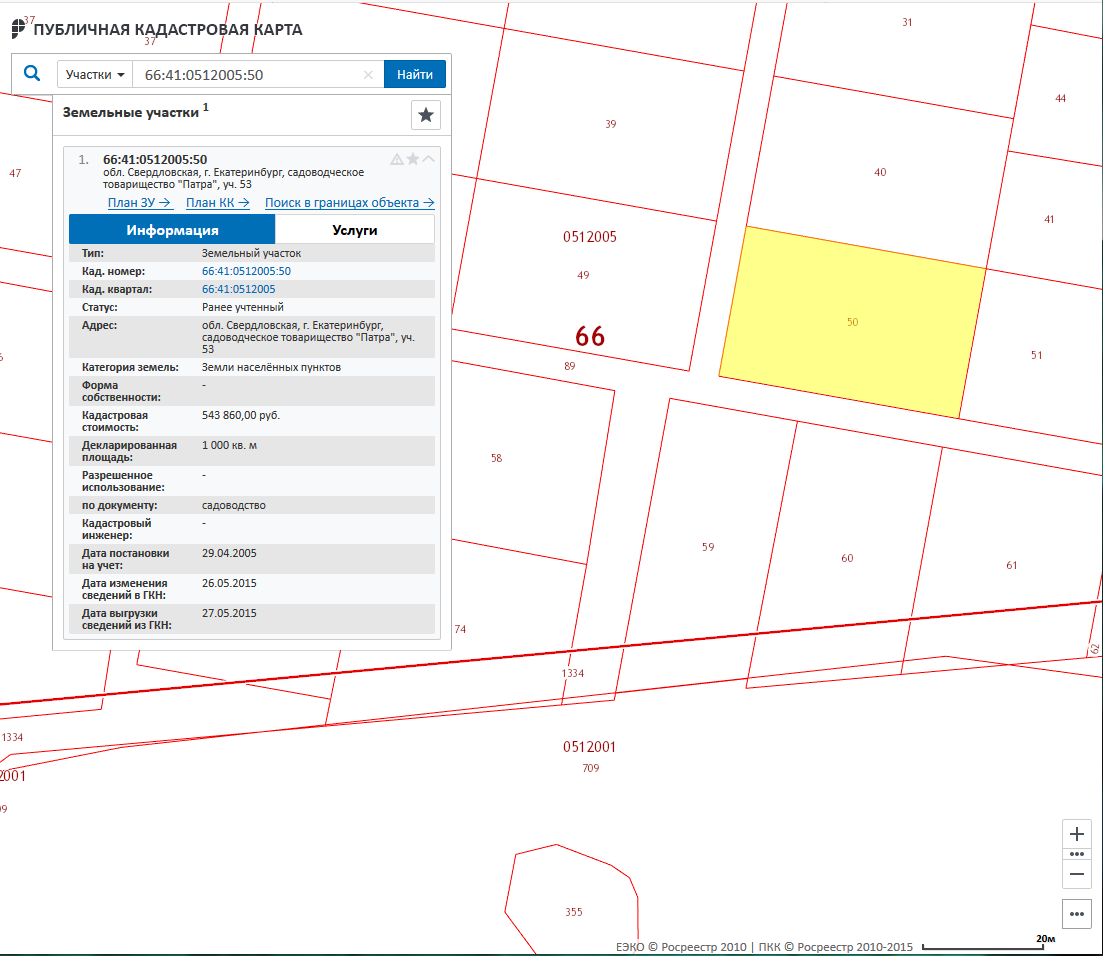Add parcel 66:41:0512005:50 to favorites via small star
Viewport: 1103px width, 956px height.
coord(413,159)
